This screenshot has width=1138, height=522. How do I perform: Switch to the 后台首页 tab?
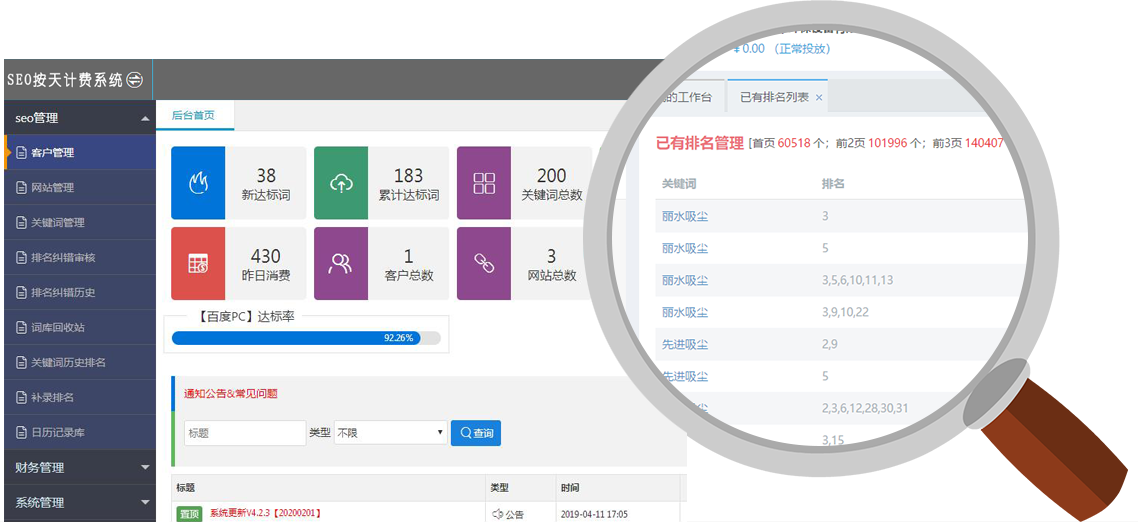click(193, 115)
